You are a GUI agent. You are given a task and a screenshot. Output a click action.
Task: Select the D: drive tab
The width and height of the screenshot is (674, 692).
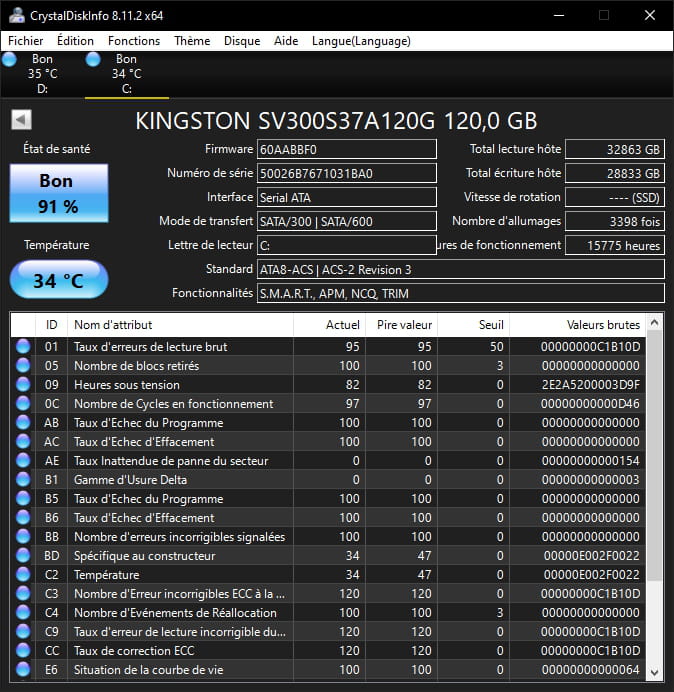click(42, 74)
